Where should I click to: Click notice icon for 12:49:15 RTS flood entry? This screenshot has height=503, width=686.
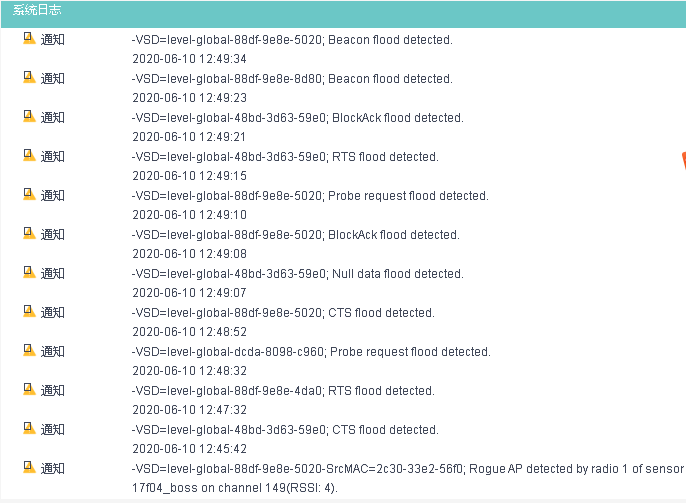pos(29,156)
